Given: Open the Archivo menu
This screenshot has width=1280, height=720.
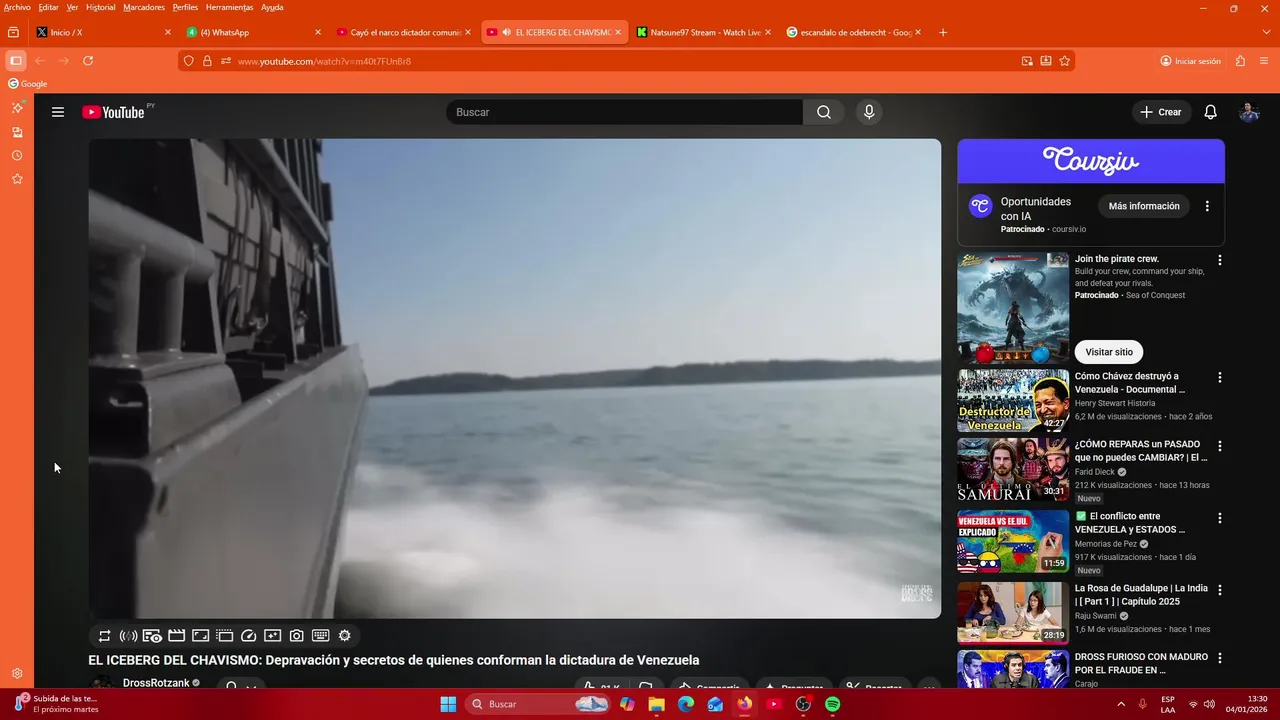Looking at the screenshot, I should [x=17, y=7].
